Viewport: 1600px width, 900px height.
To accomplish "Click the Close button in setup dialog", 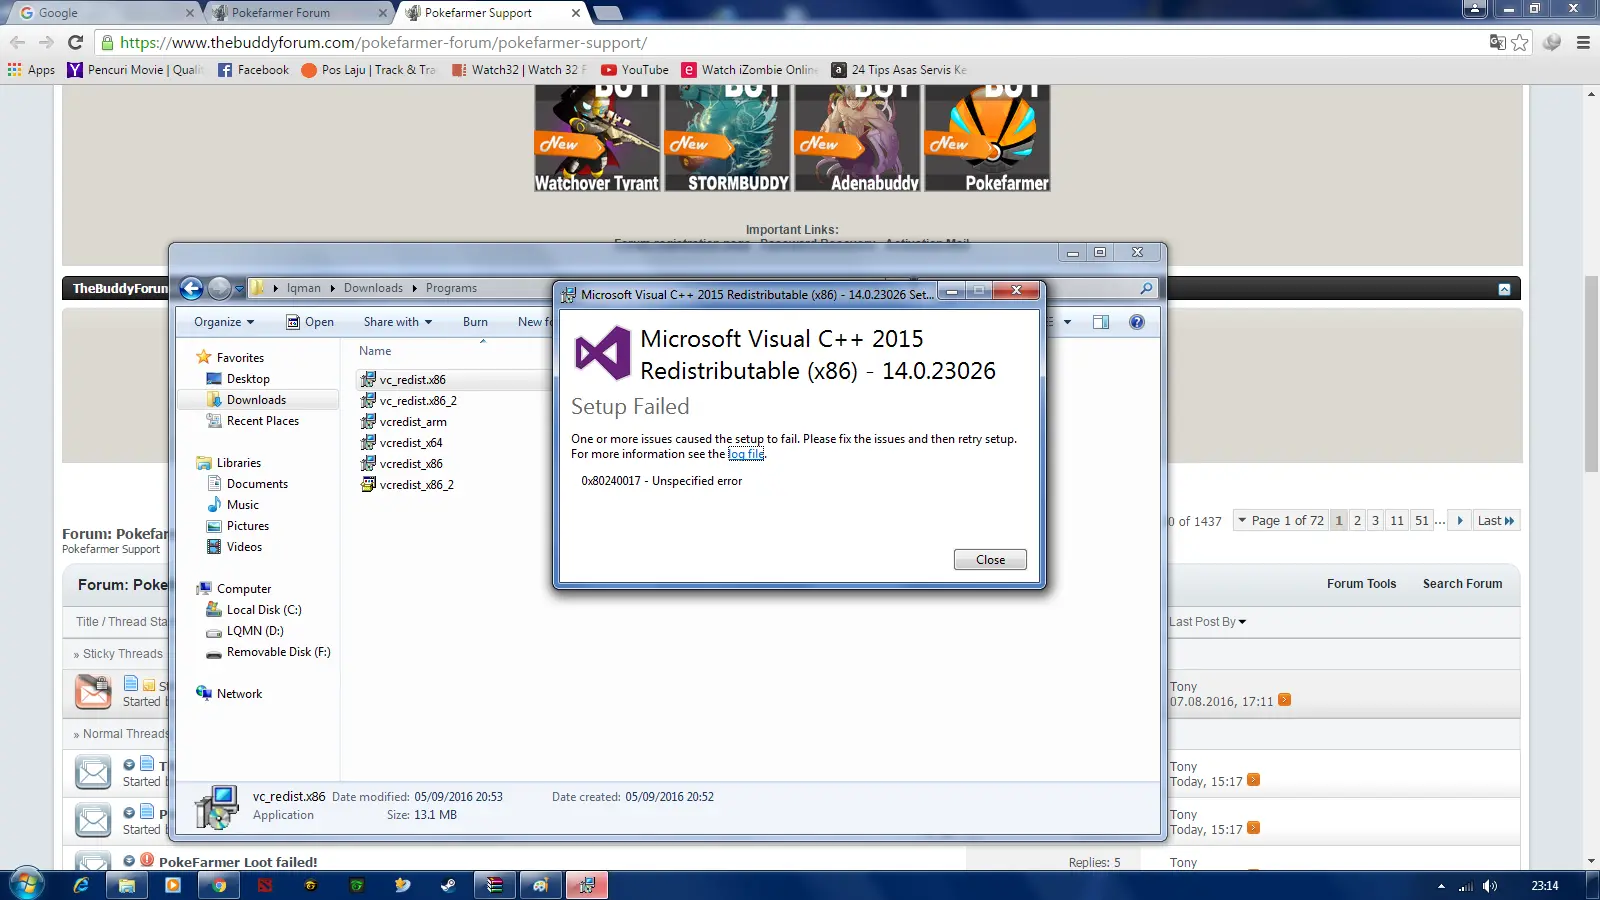I will 989,560.
